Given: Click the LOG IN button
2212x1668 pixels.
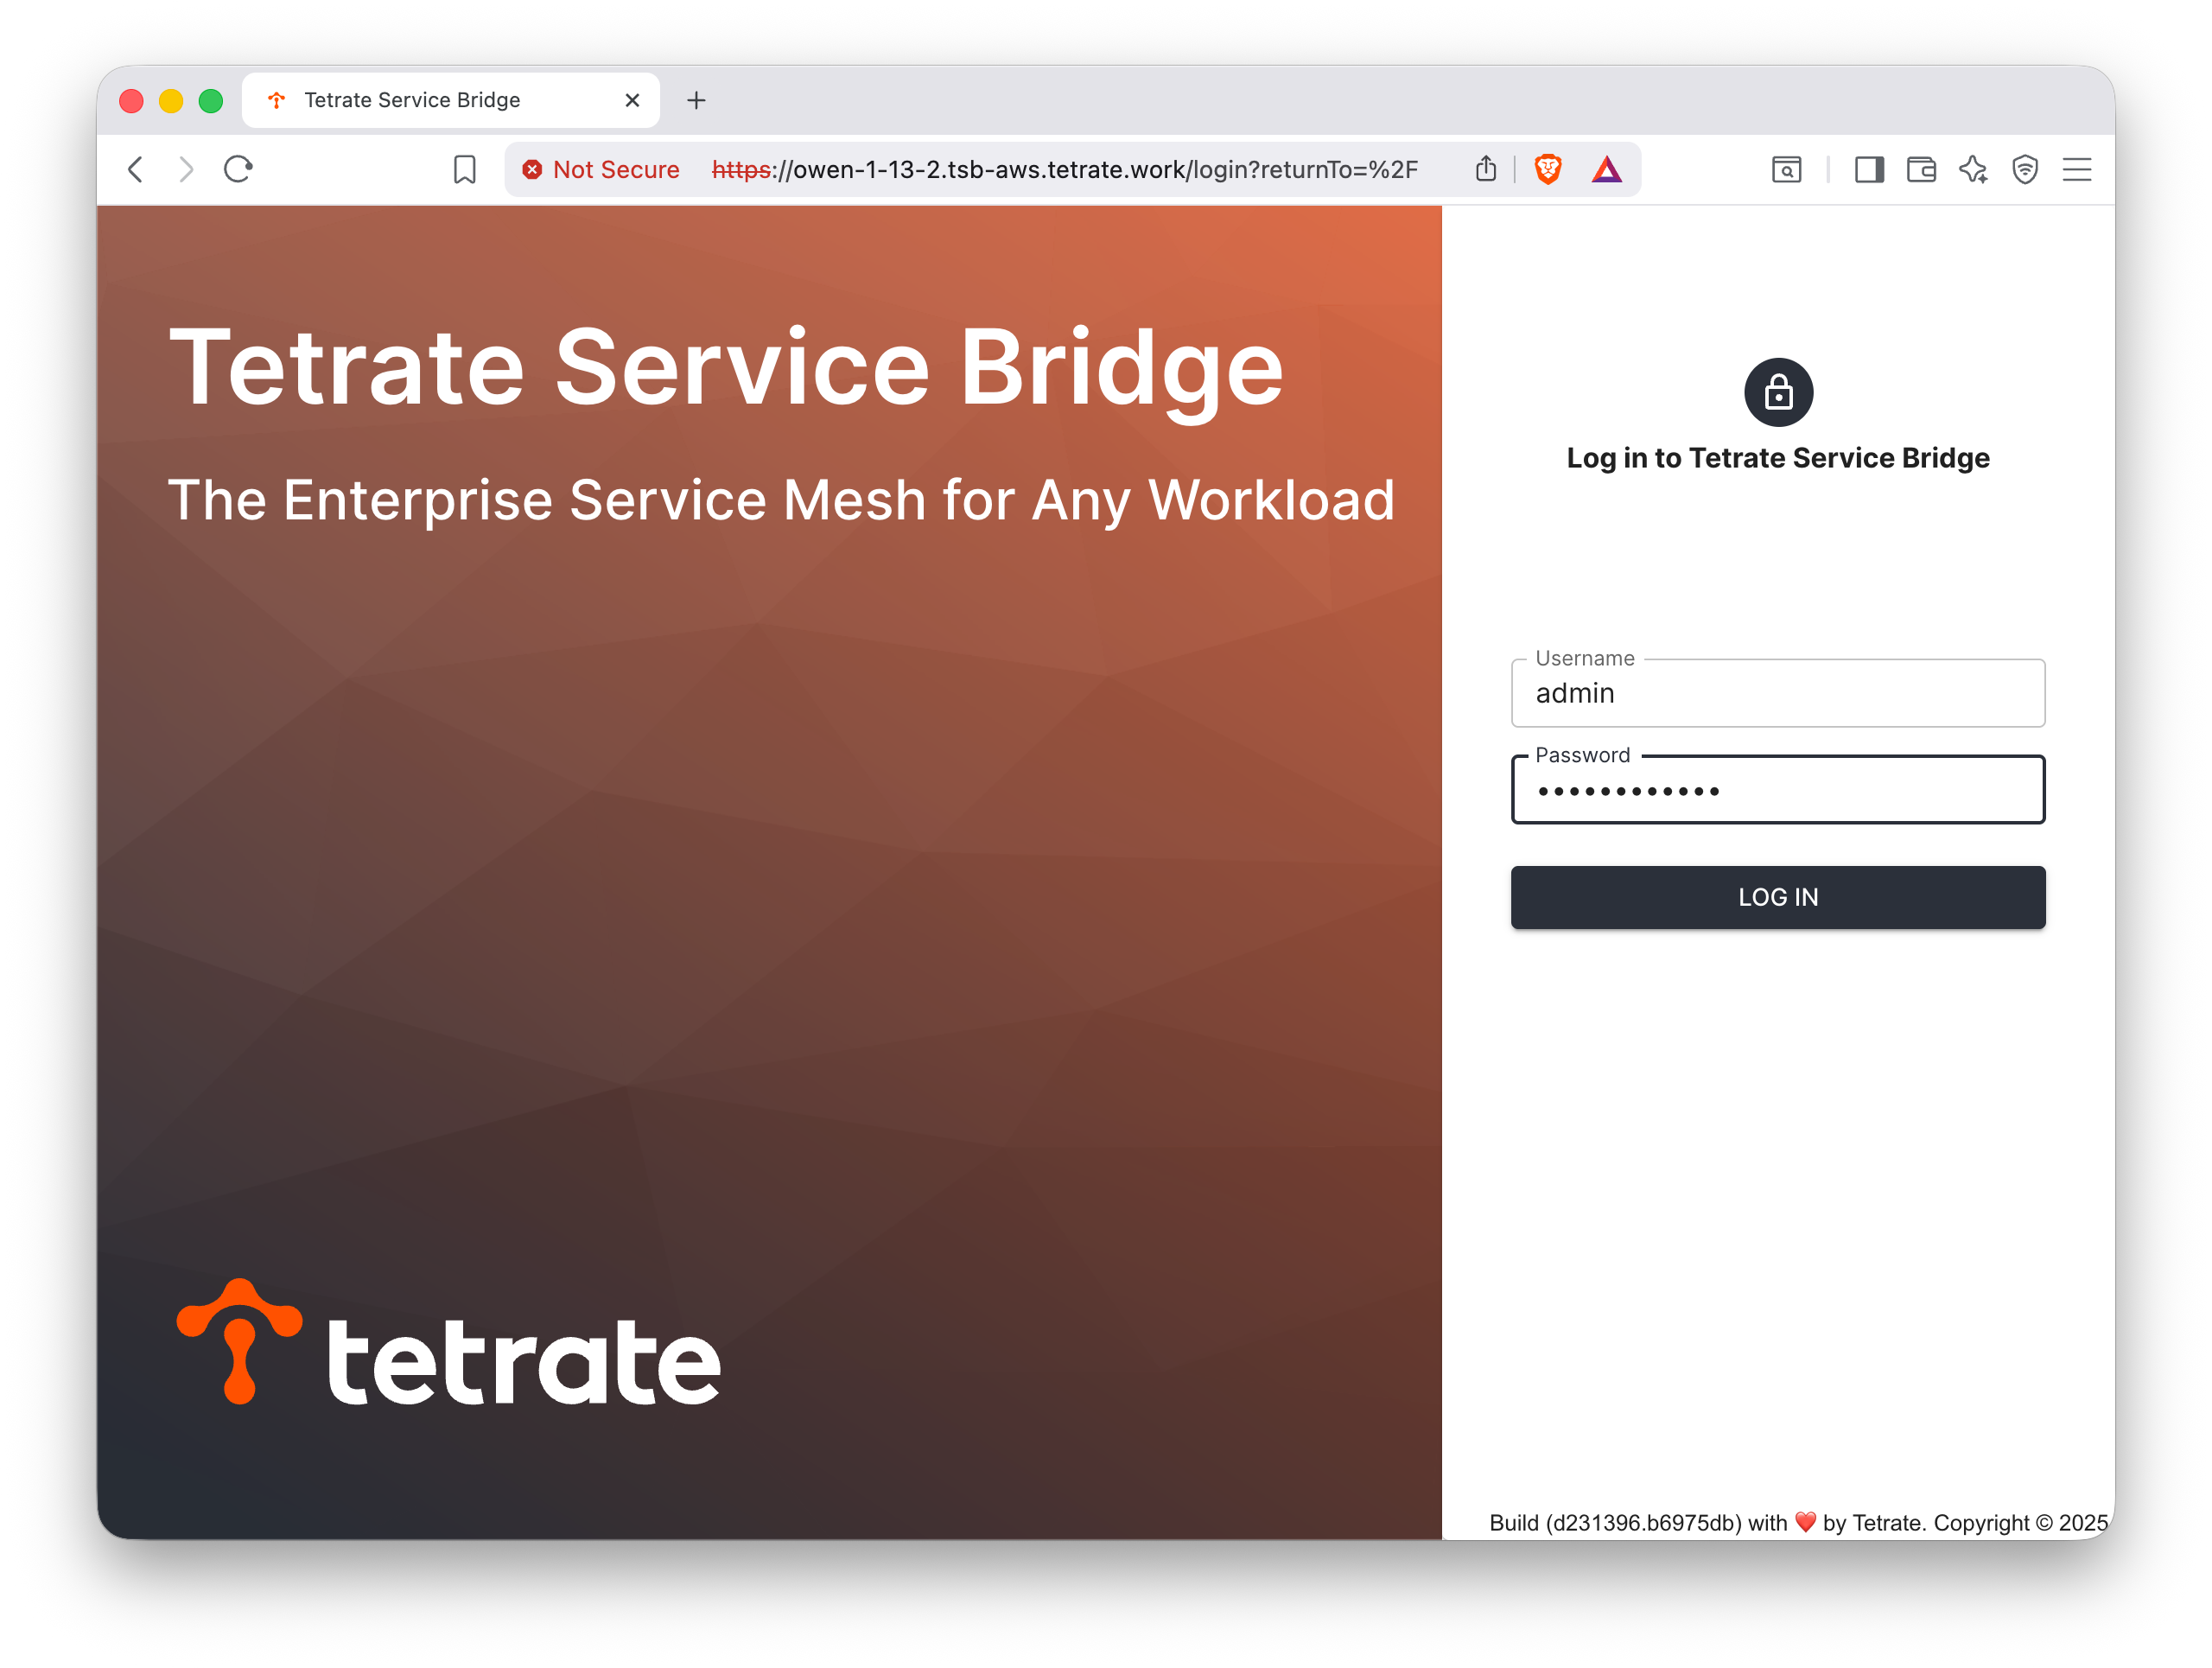Looking at the screenshot, I should pos(1778,897).
